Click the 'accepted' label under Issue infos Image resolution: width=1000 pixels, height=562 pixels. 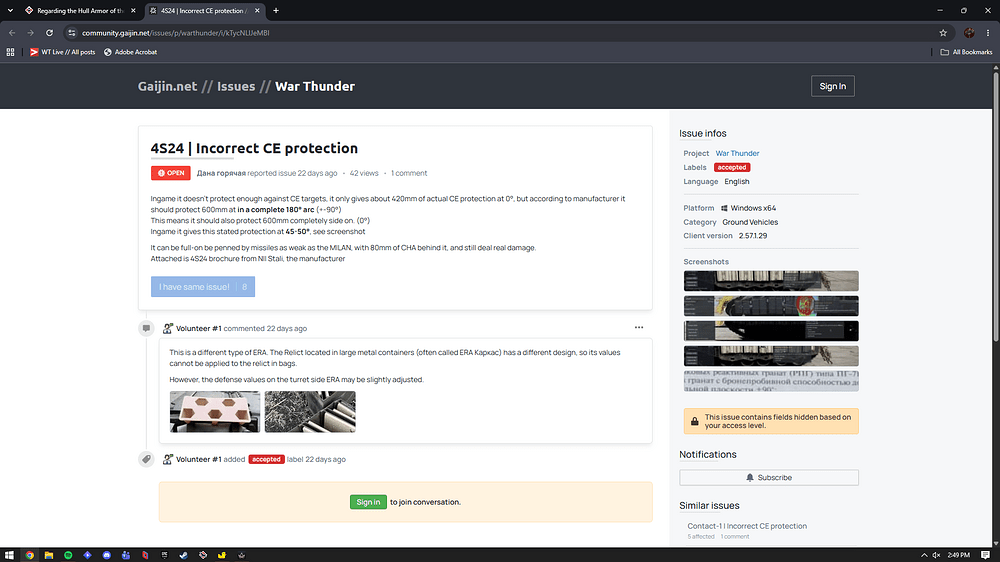tap(732, 167)
